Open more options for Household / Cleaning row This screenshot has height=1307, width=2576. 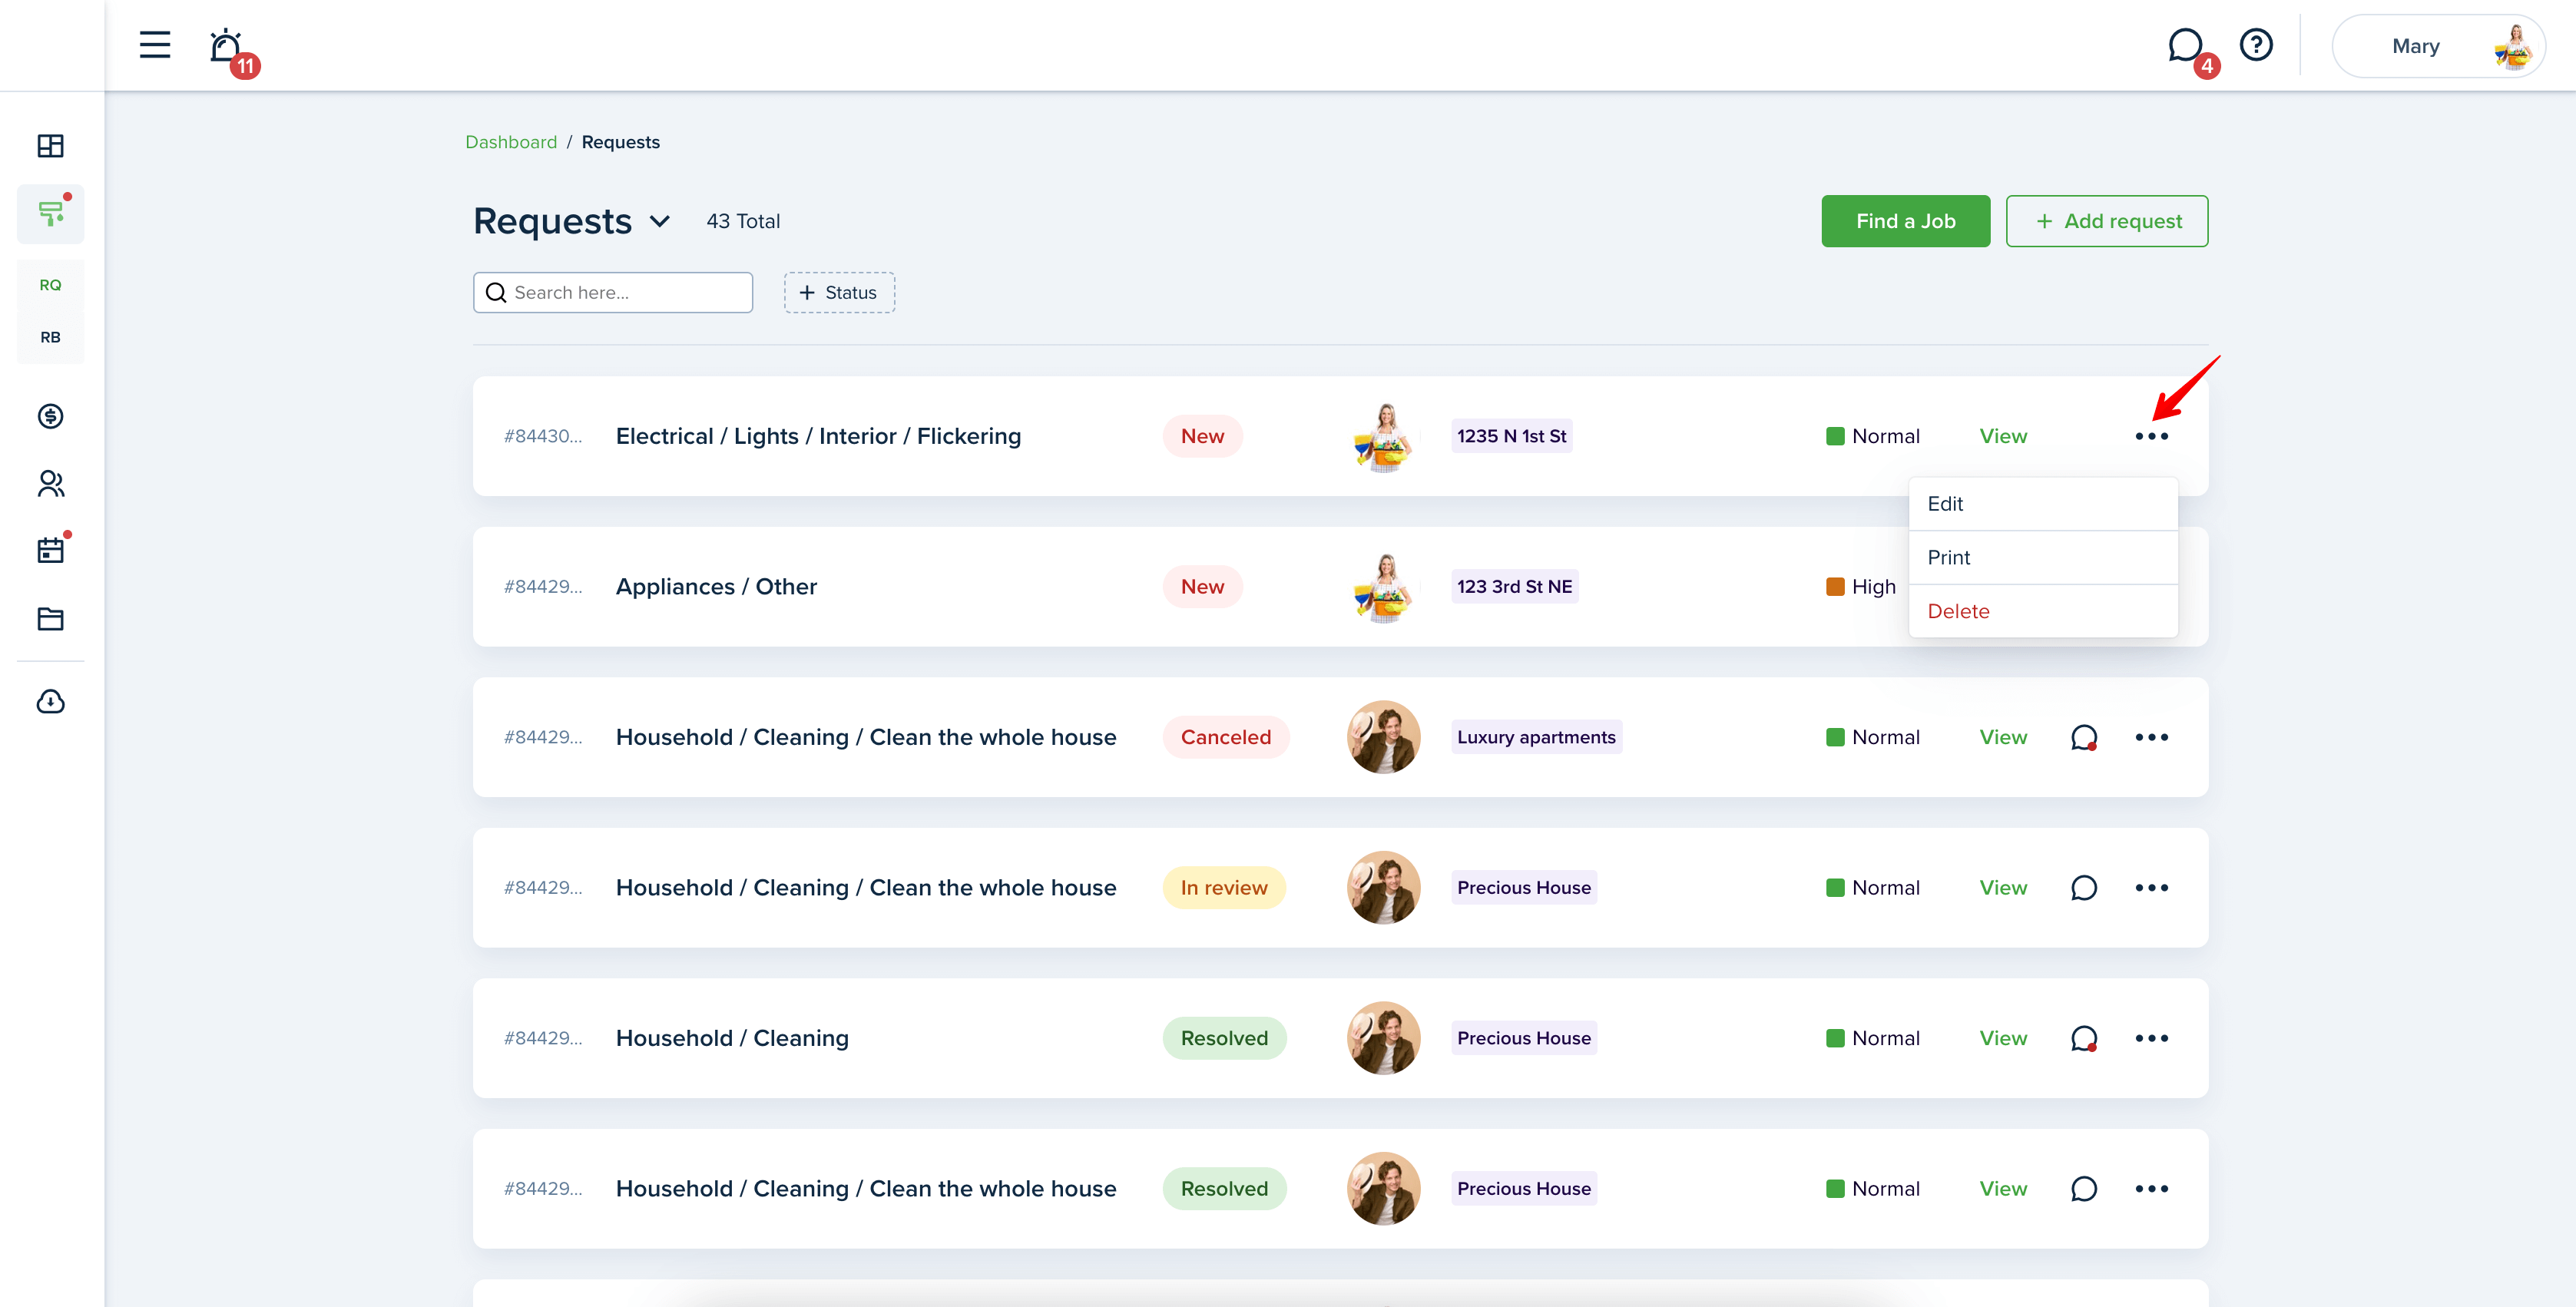tap(2151, 1038)
